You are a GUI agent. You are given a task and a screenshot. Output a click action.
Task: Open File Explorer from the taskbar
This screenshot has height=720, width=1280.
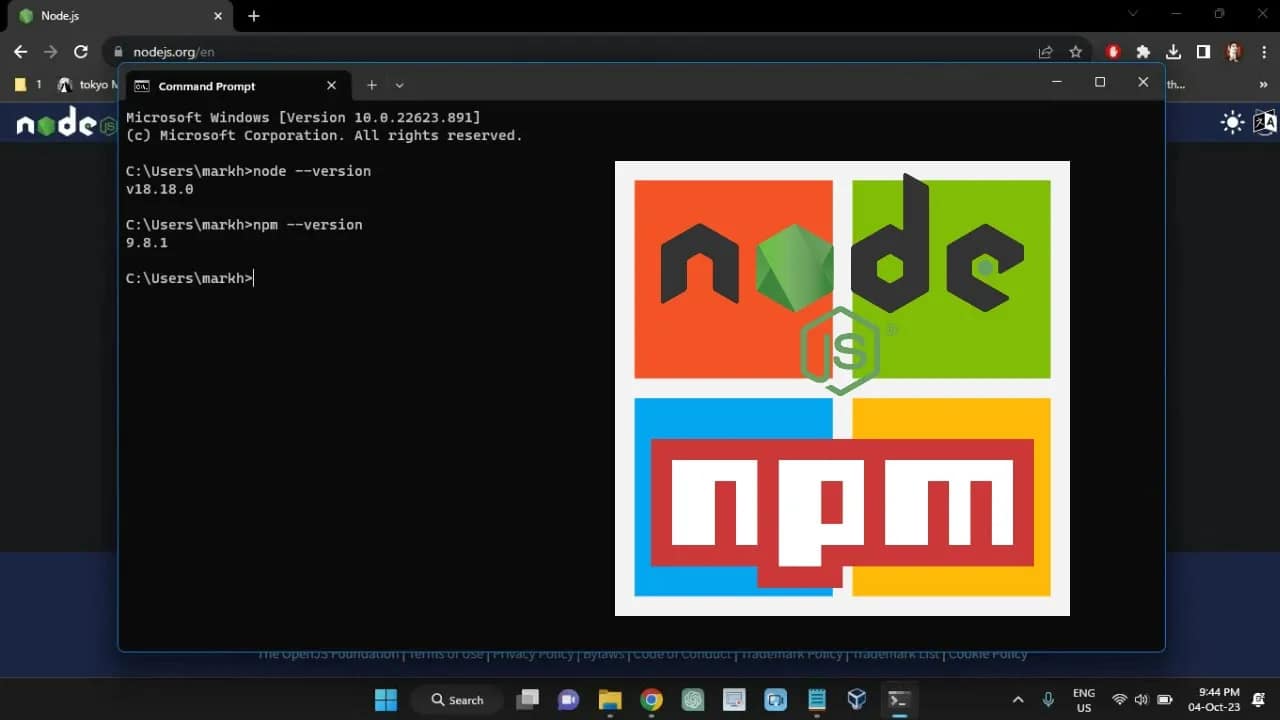point(610,699)
